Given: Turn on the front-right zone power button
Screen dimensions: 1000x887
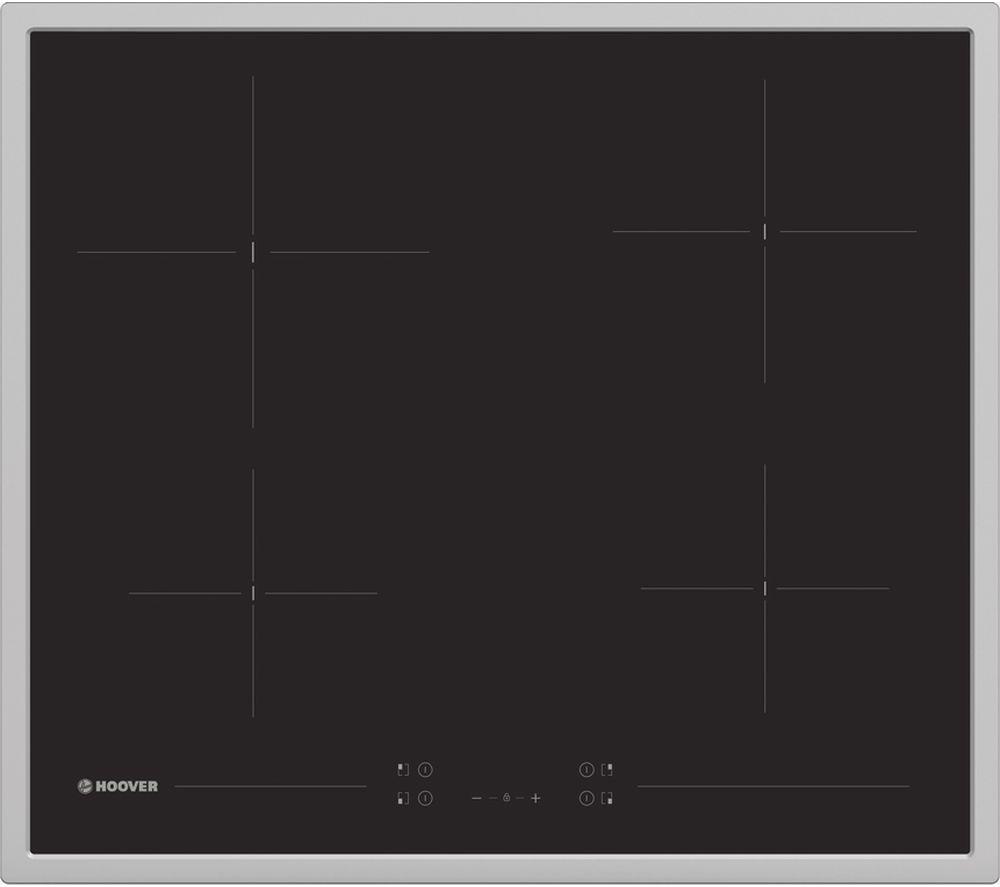Looking at the screenshot, I should (586, 798).
